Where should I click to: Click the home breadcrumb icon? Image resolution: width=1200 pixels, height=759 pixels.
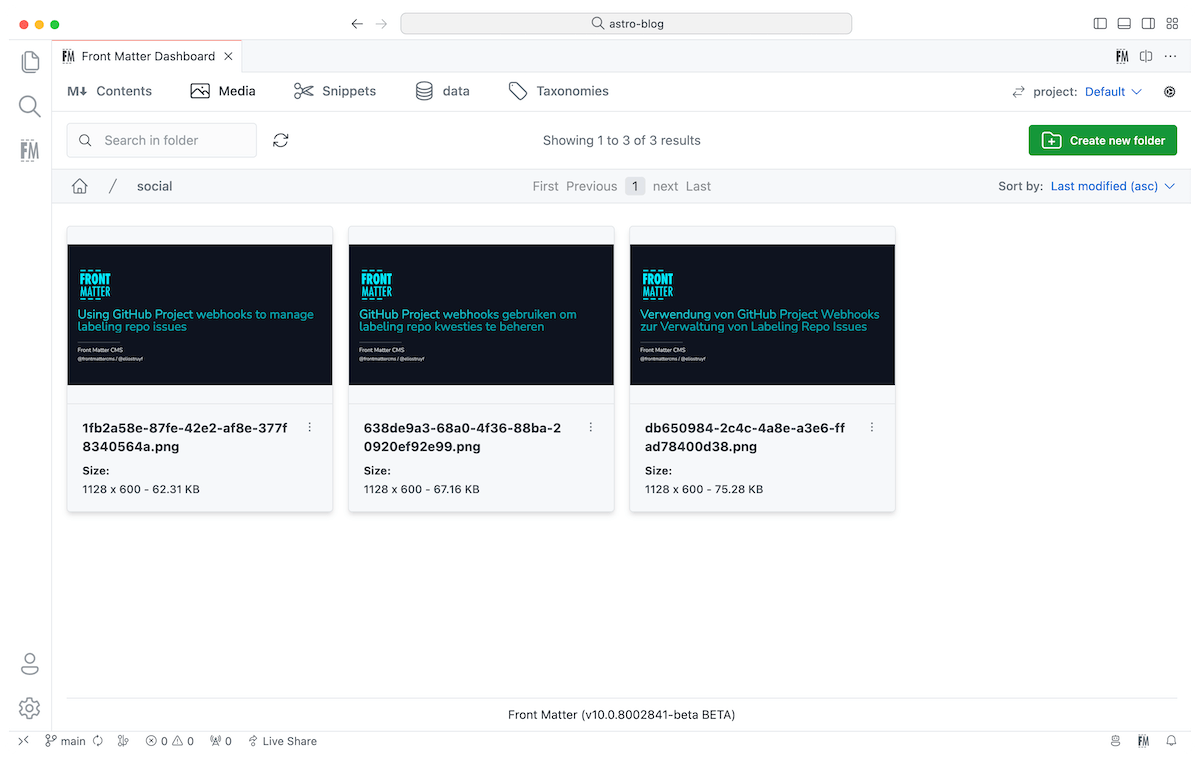(x=79, y=186)
